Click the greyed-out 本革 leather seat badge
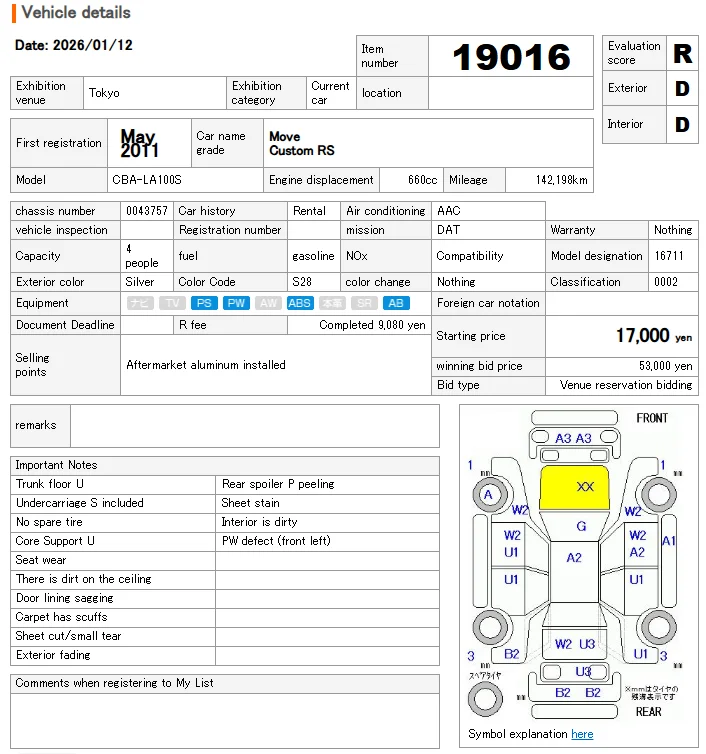This screenshot has height=754, width=706. 332,303
